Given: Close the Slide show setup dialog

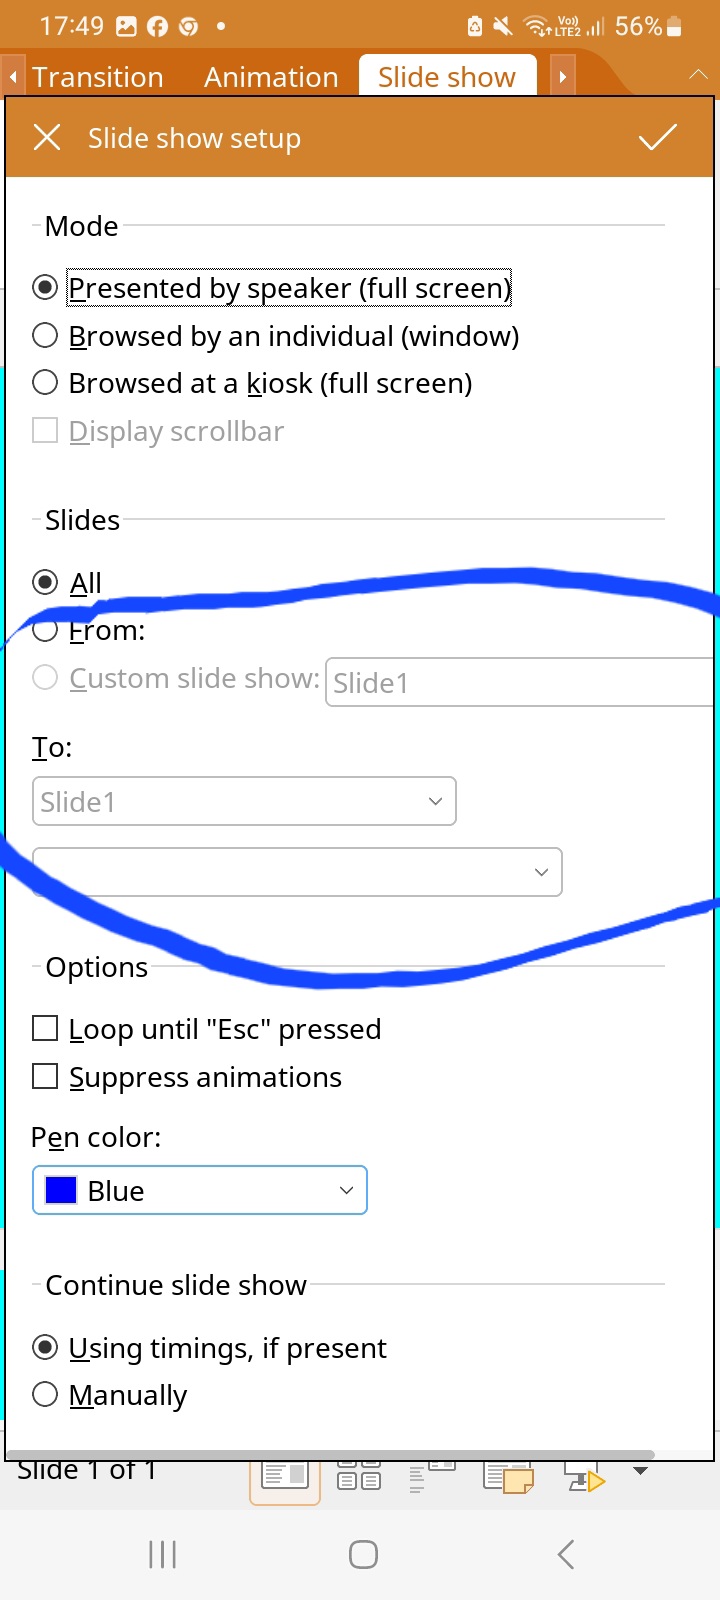Looking at the screenshot, I should coord(47,138).
